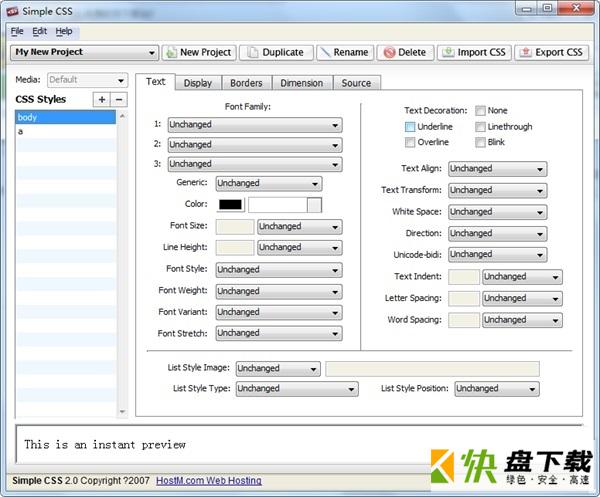The height and width of the screenshot is (497, 600).
Task: Toggle the None text decoration checkbox
Action: click(x=480, y=111)
